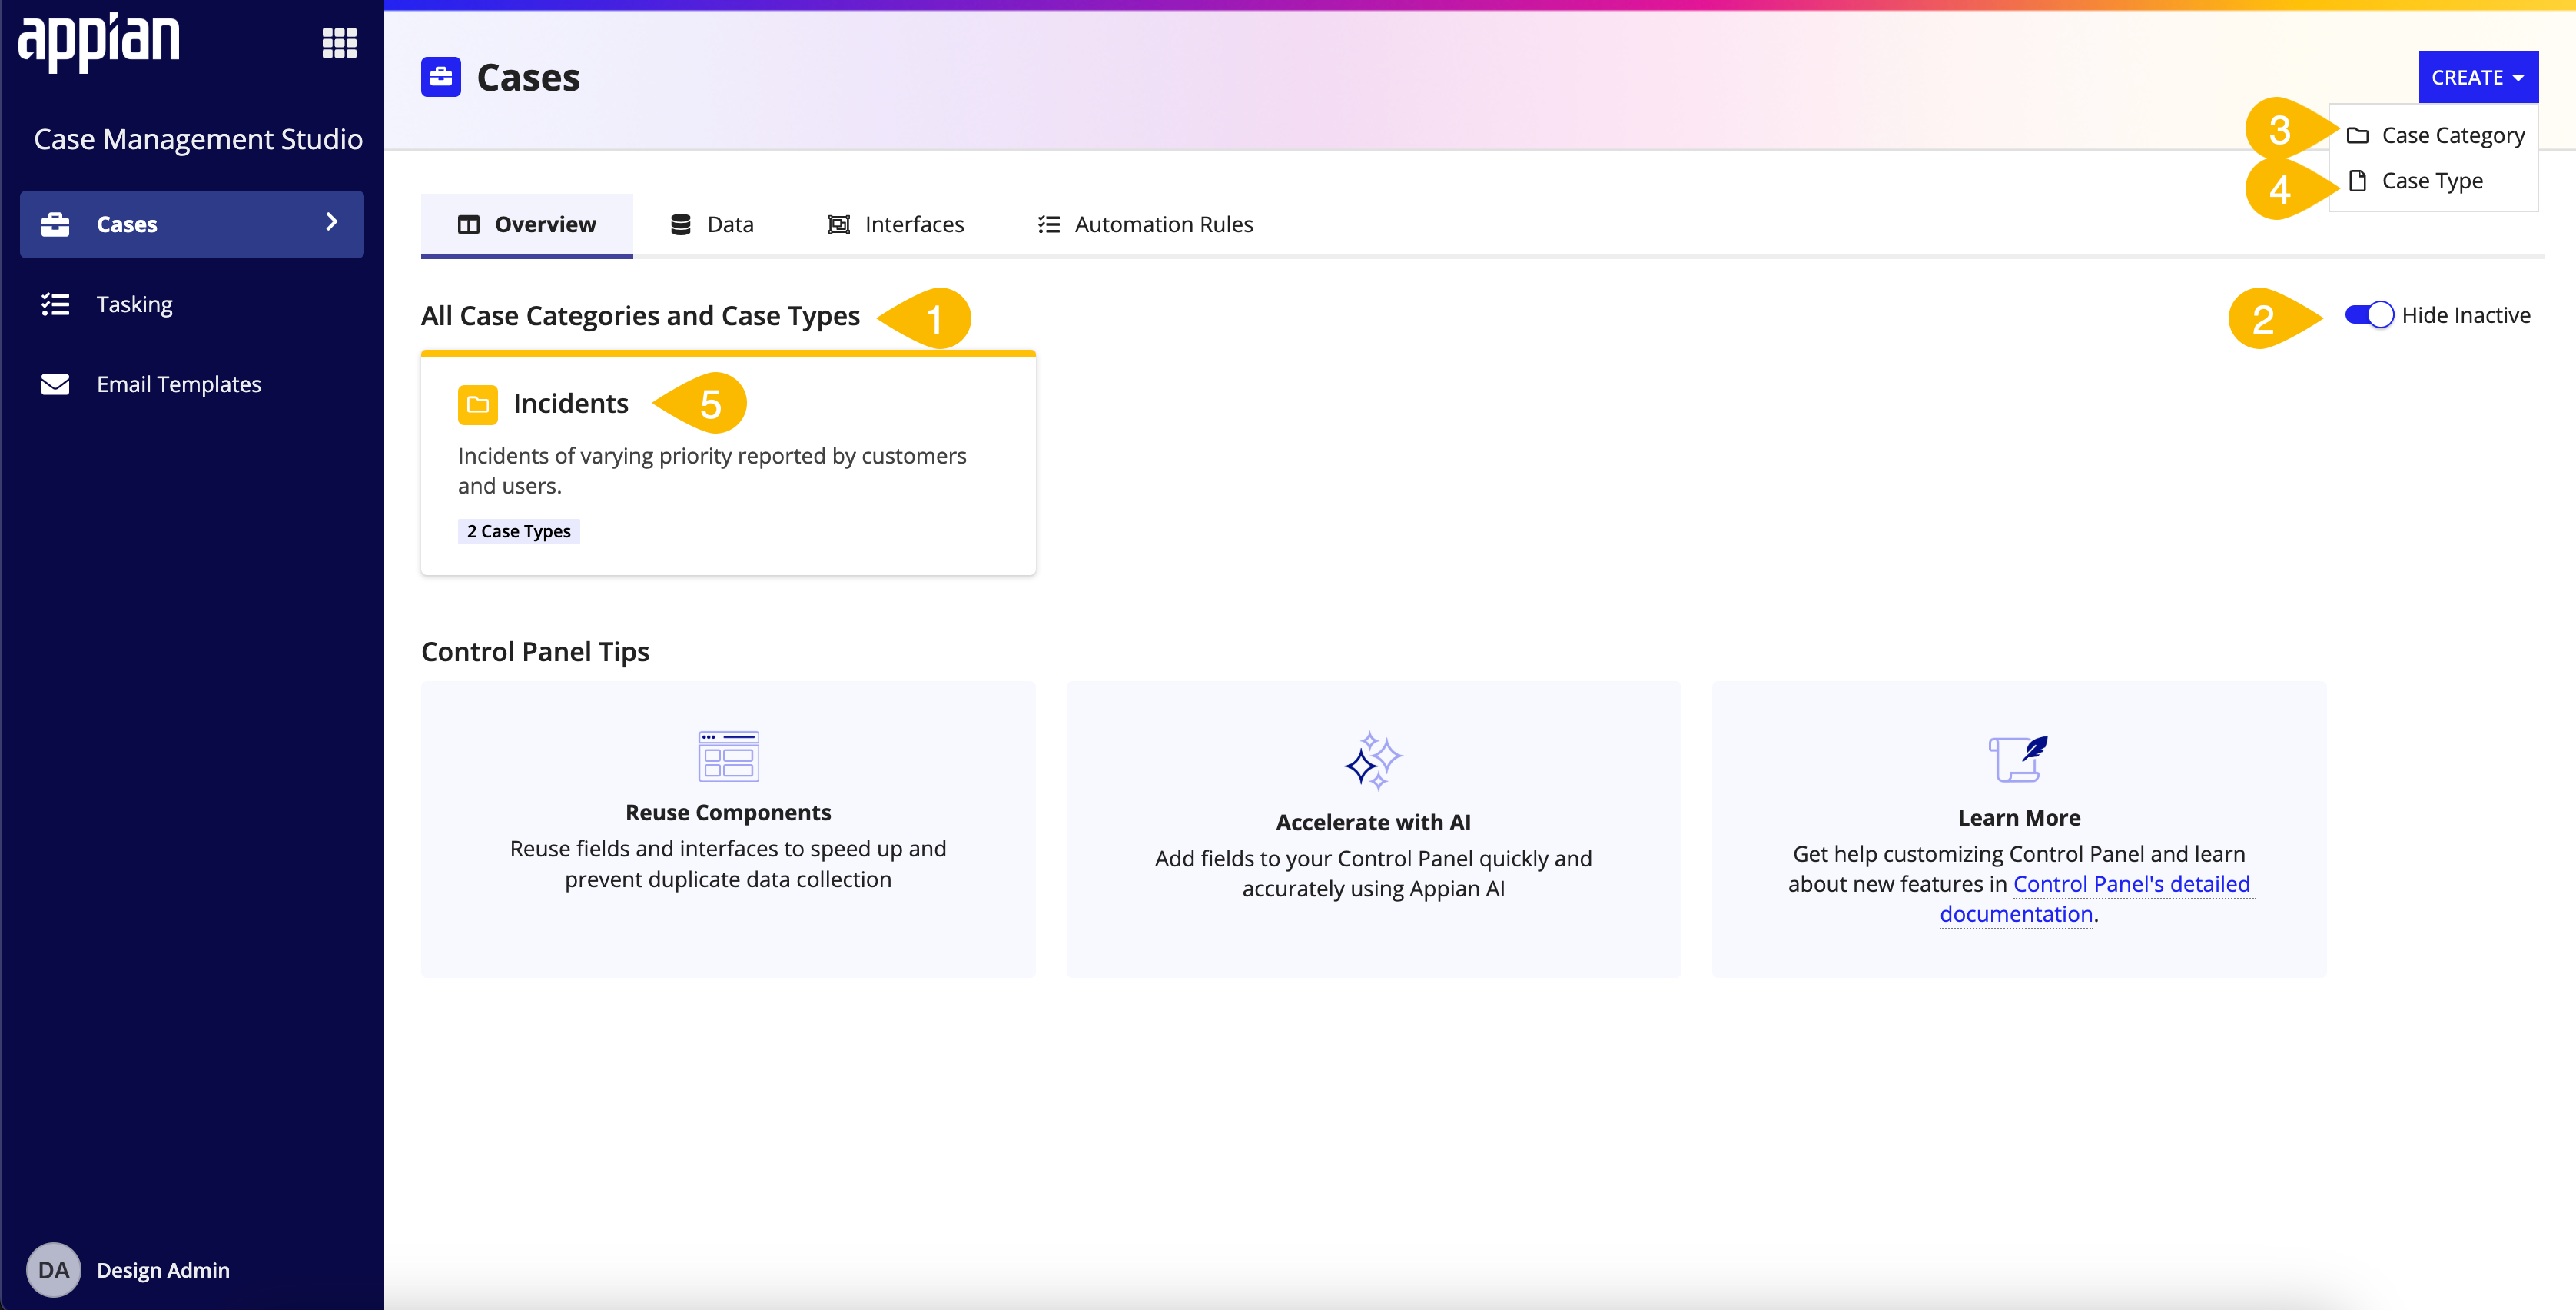Click the Automation Rules list icon
Image resolution: width=2576 pixels, height=1310 pixels.
[x=1048, y=224]
